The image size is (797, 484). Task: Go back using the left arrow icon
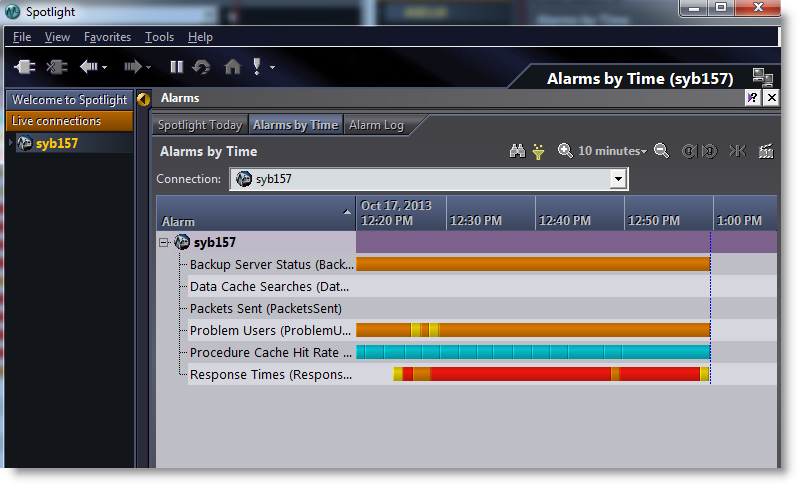tap(89, 67)
